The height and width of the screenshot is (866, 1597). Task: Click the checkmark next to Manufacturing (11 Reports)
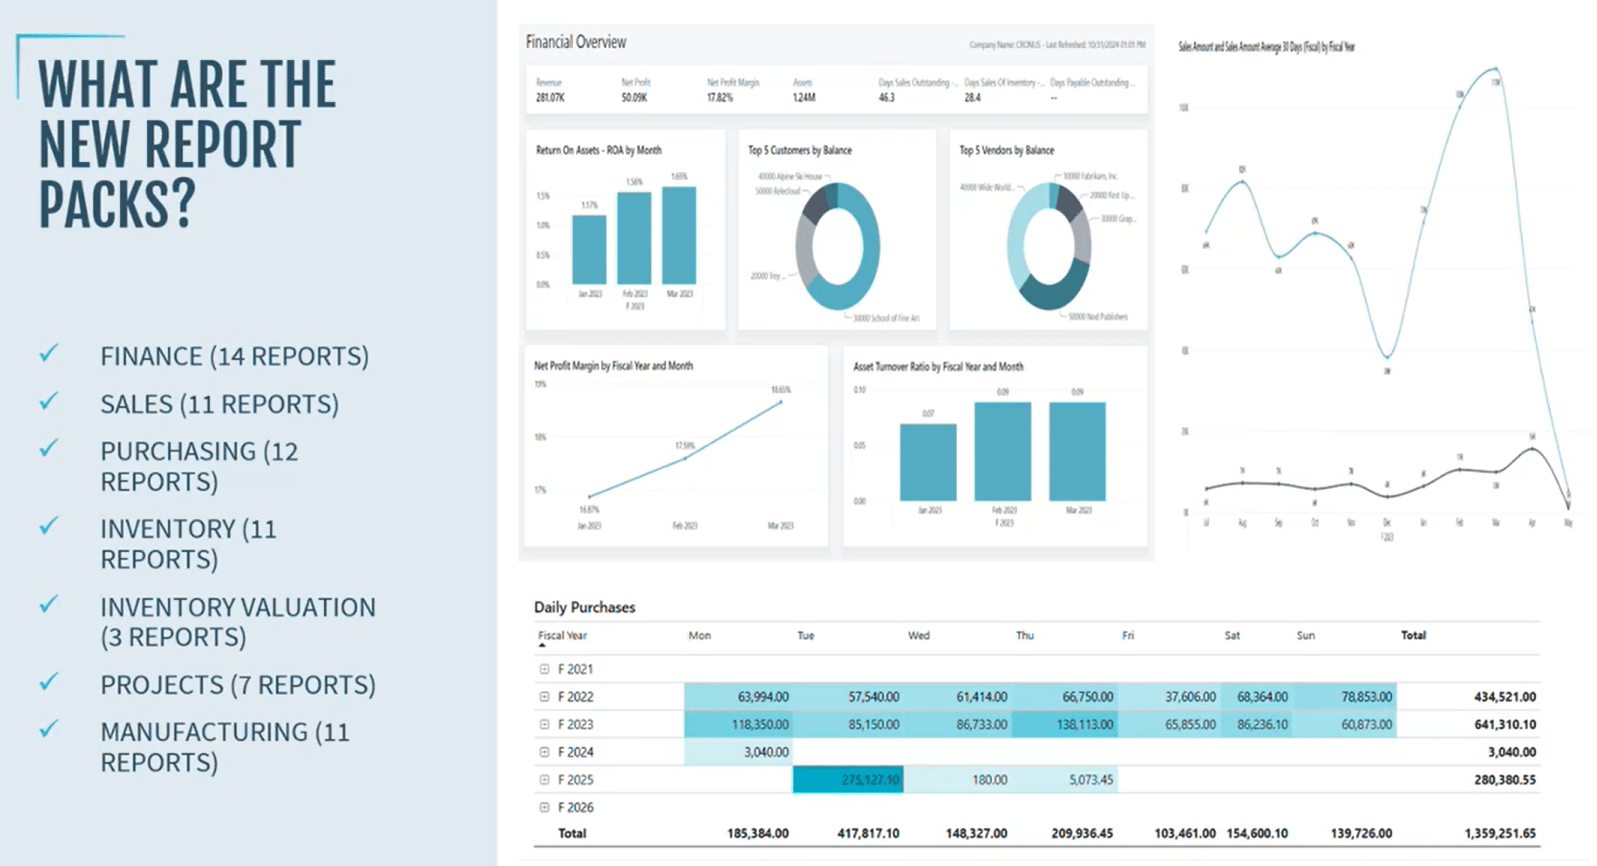click(48, 730)
